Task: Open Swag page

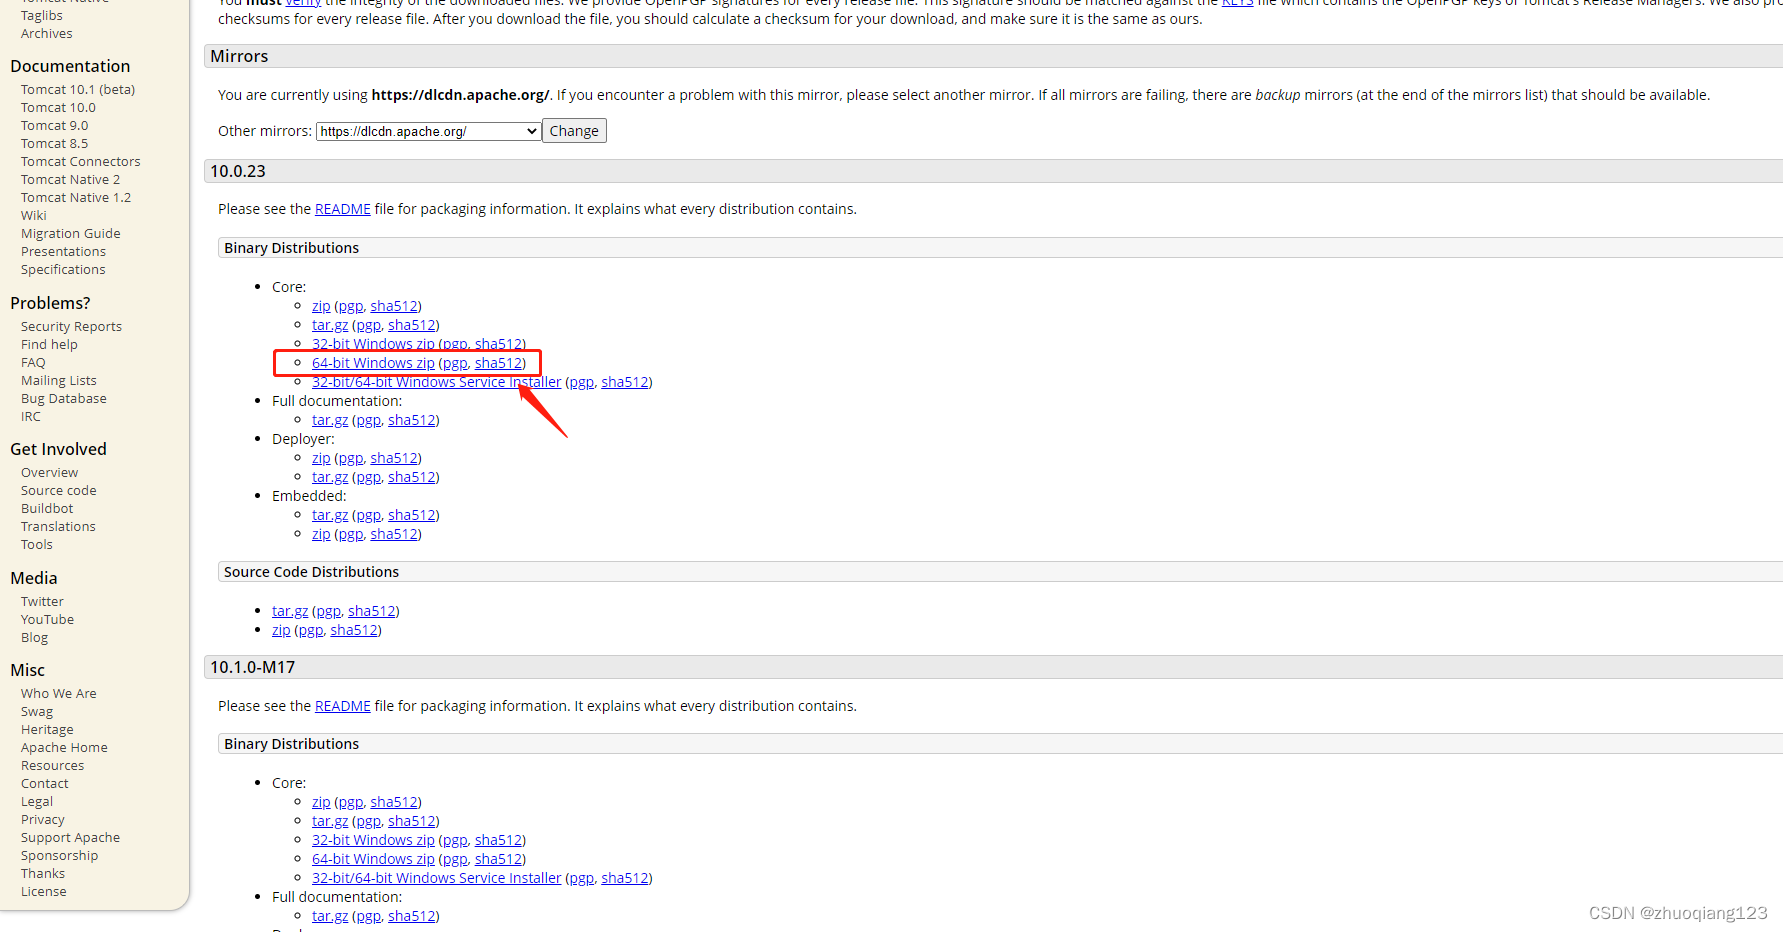Action: 37,712
